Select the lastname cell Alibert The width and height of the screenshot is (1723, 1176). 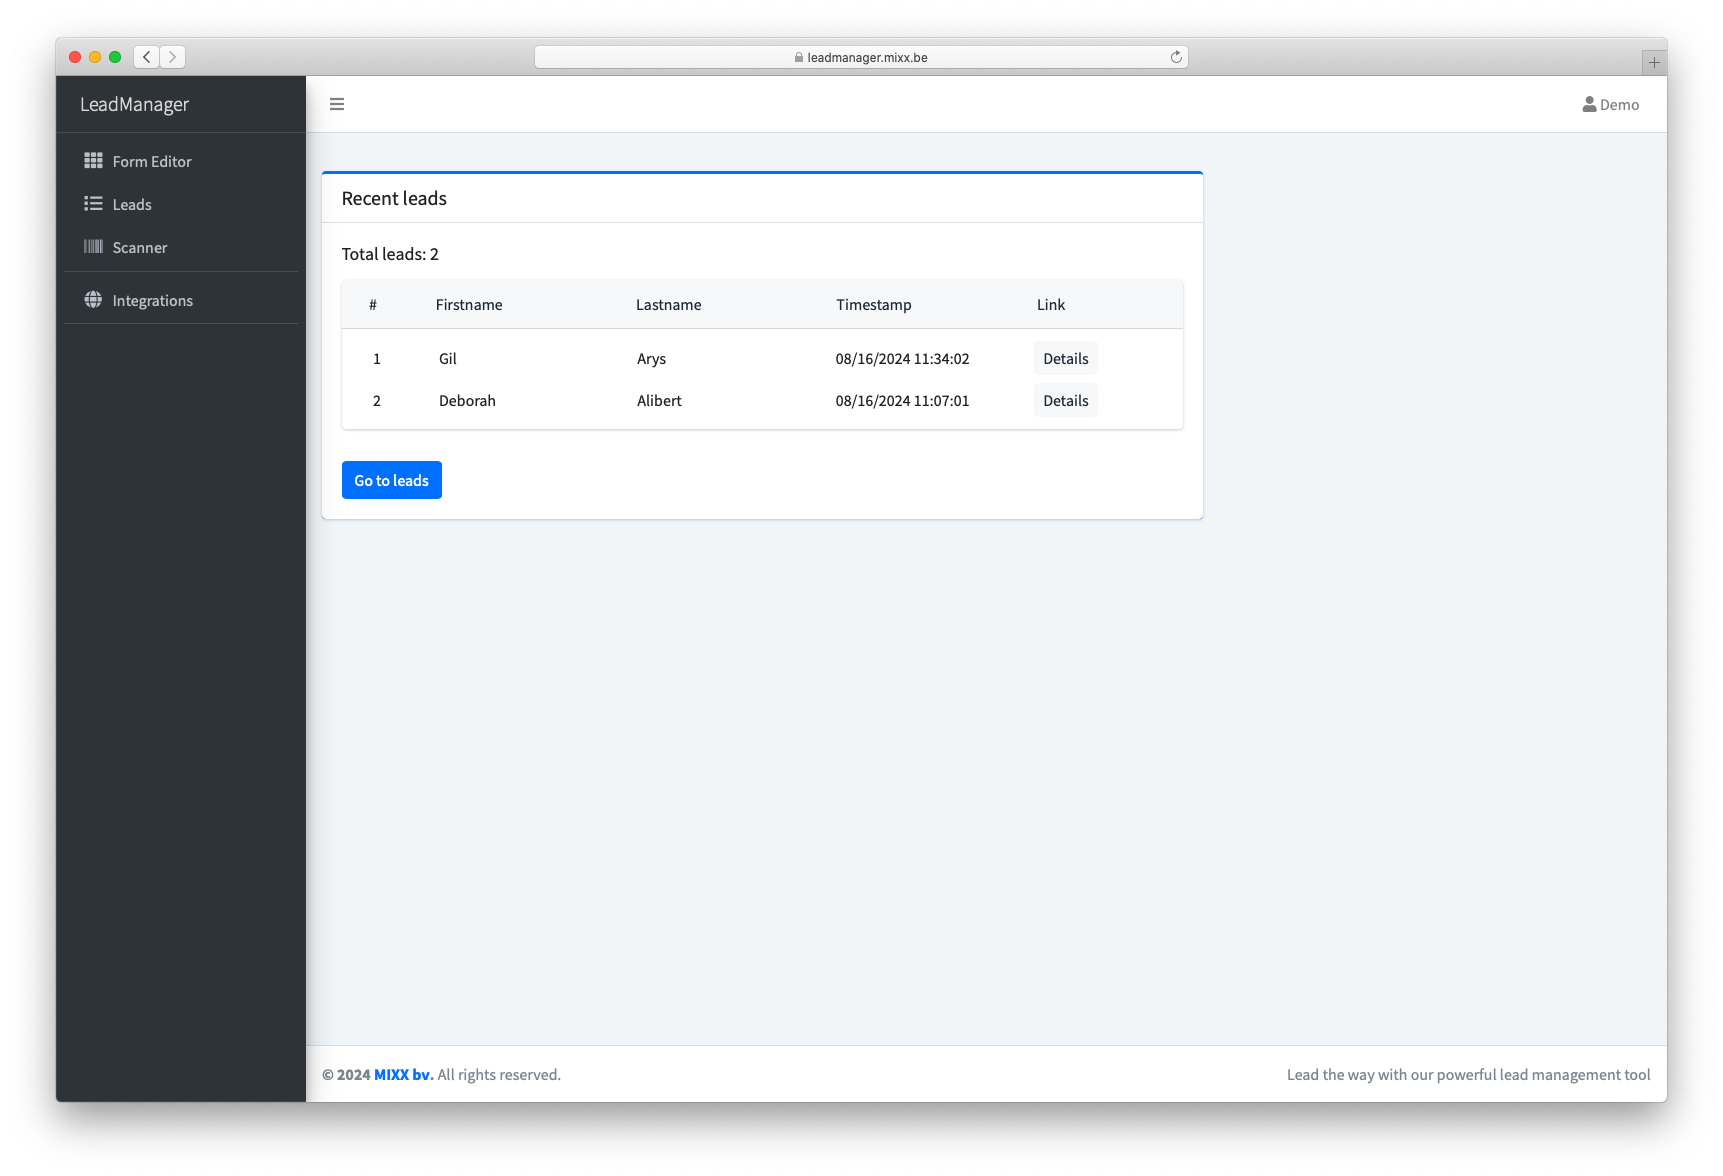tap(659, 401)
